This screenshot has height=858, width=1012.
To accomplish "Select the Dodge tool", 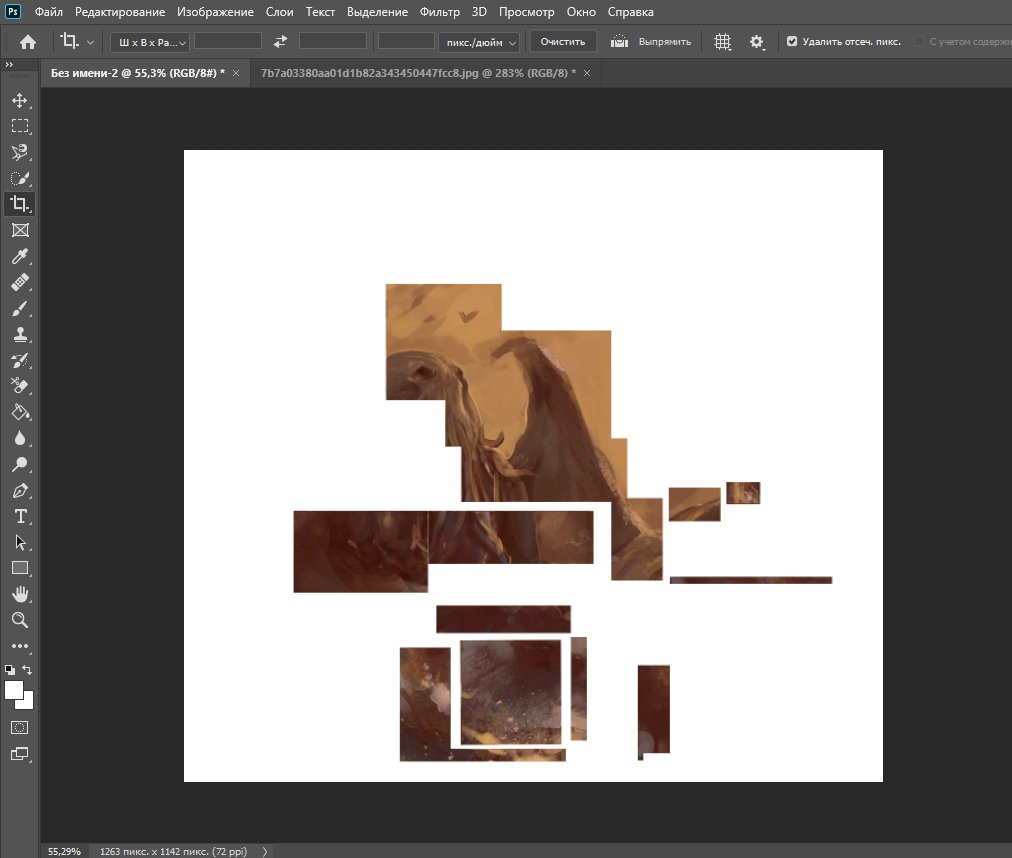I will (x=20, y=464).
